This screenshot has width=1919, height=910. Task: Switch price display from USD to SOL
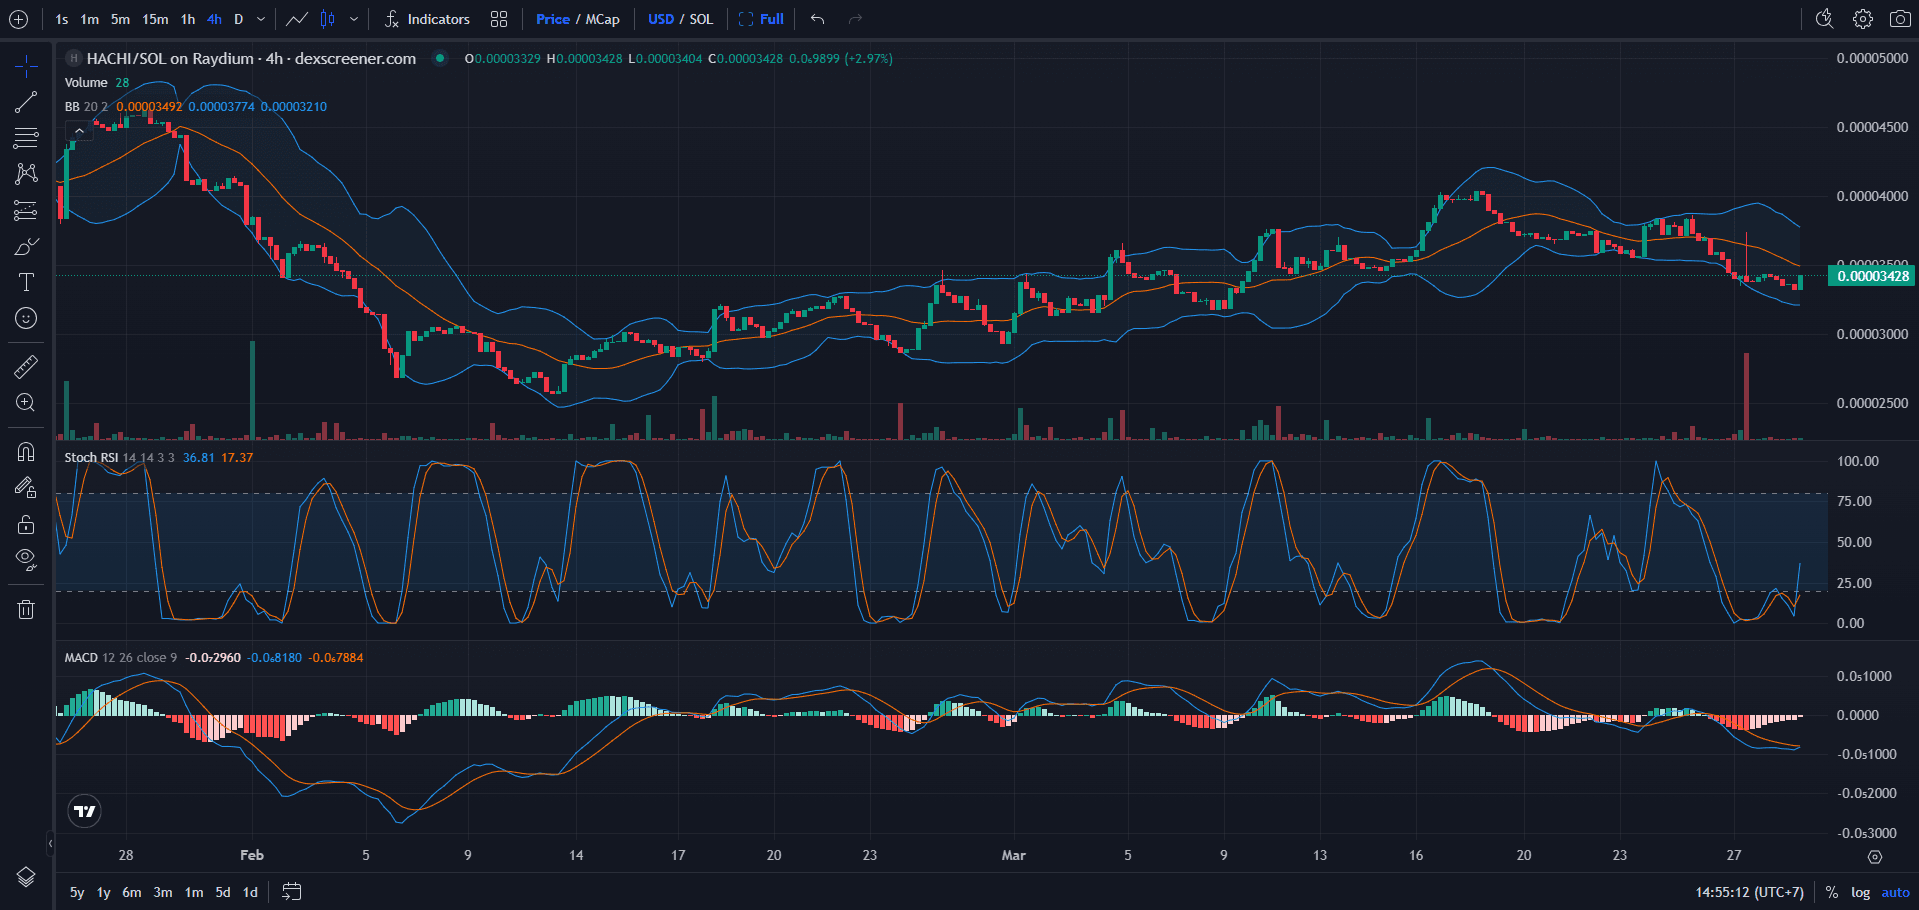coord(700,19)
